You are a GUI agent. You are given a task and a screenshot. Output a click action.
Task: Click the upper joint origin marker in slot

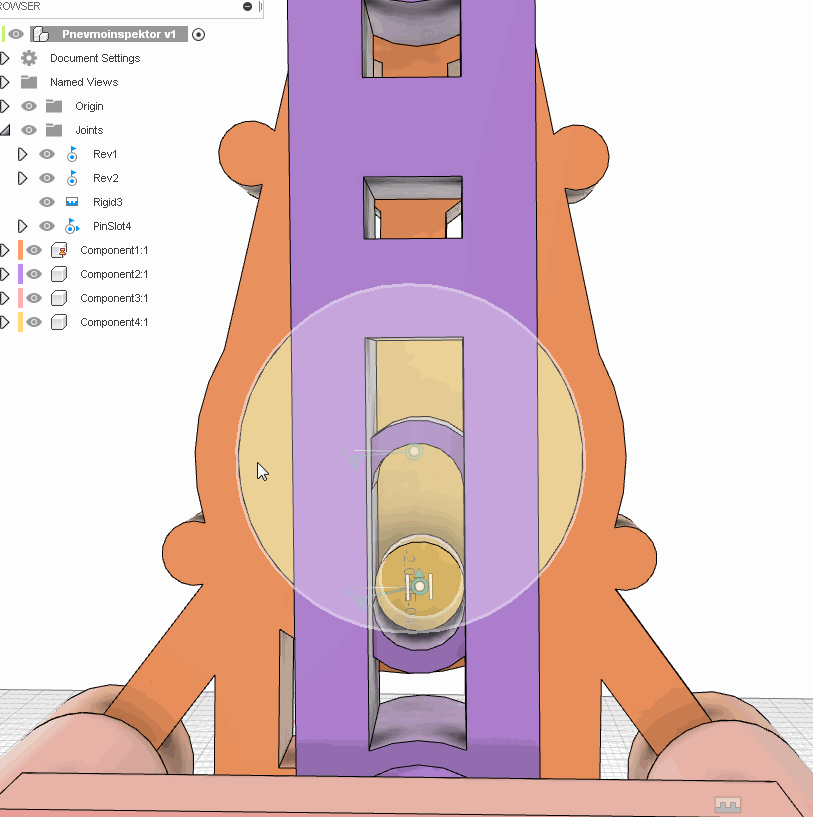coord(414,451)
